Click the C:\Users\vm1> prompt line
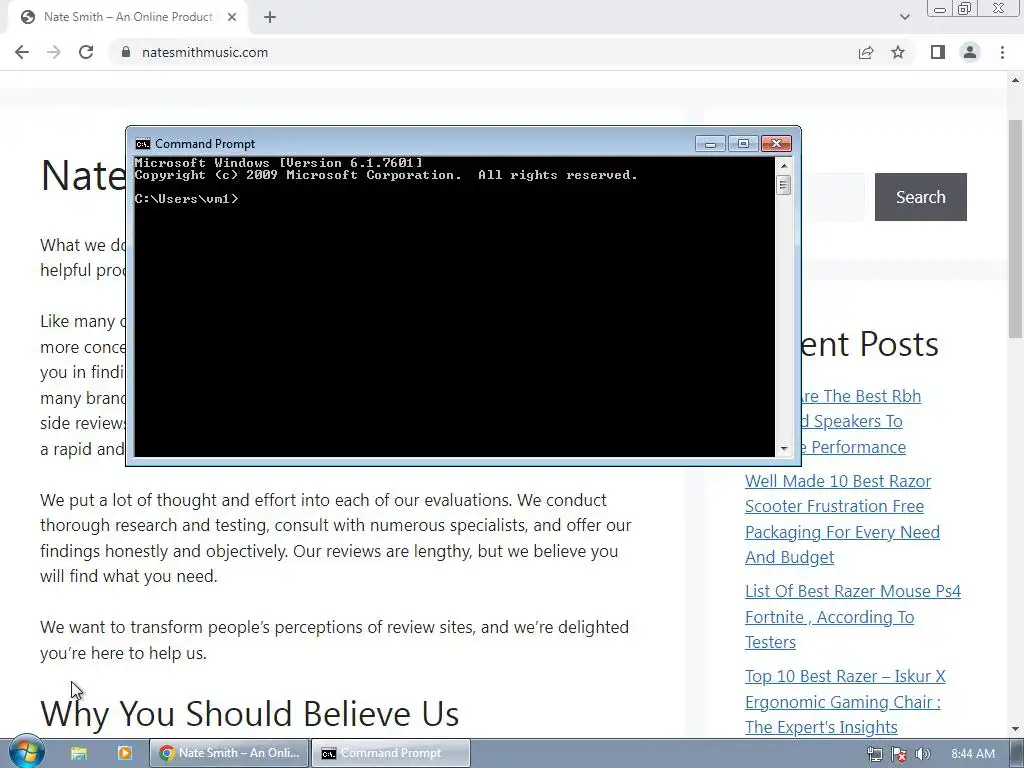The height and width of the screenshot is (768, 1024). click(187, 199)
